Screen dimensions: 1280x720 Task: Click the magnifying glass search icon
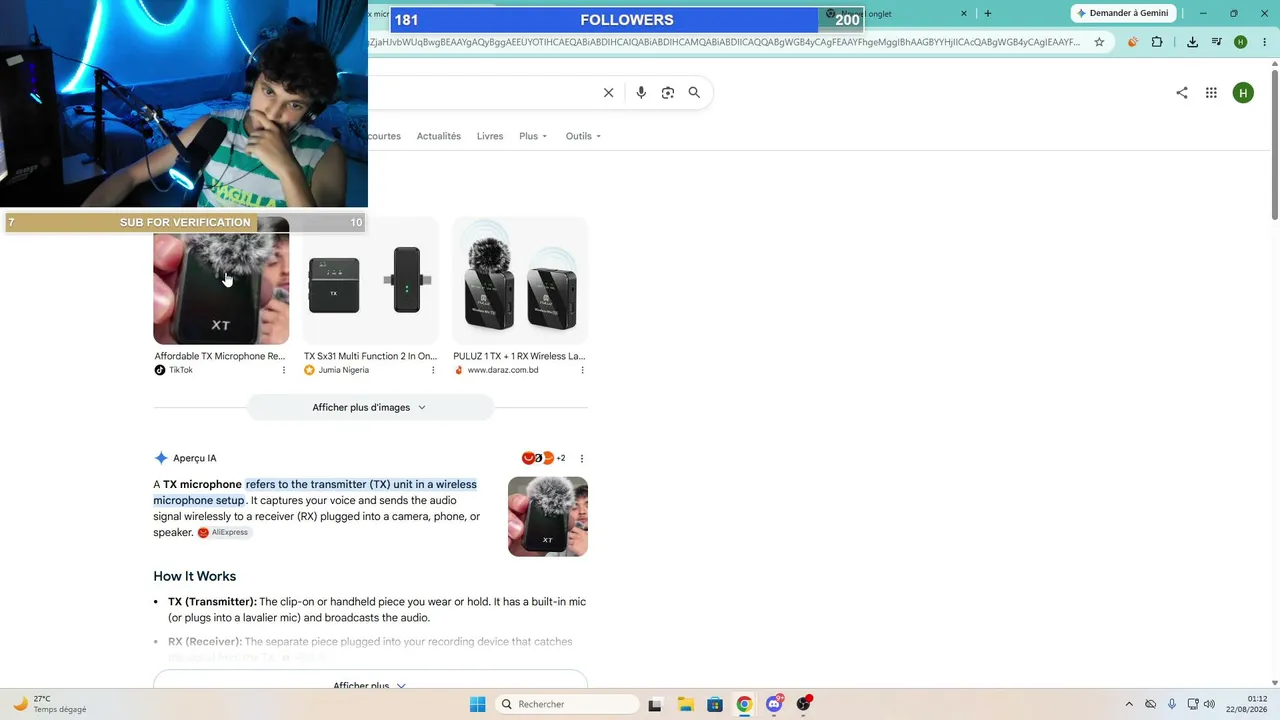[x=694, y=93]
